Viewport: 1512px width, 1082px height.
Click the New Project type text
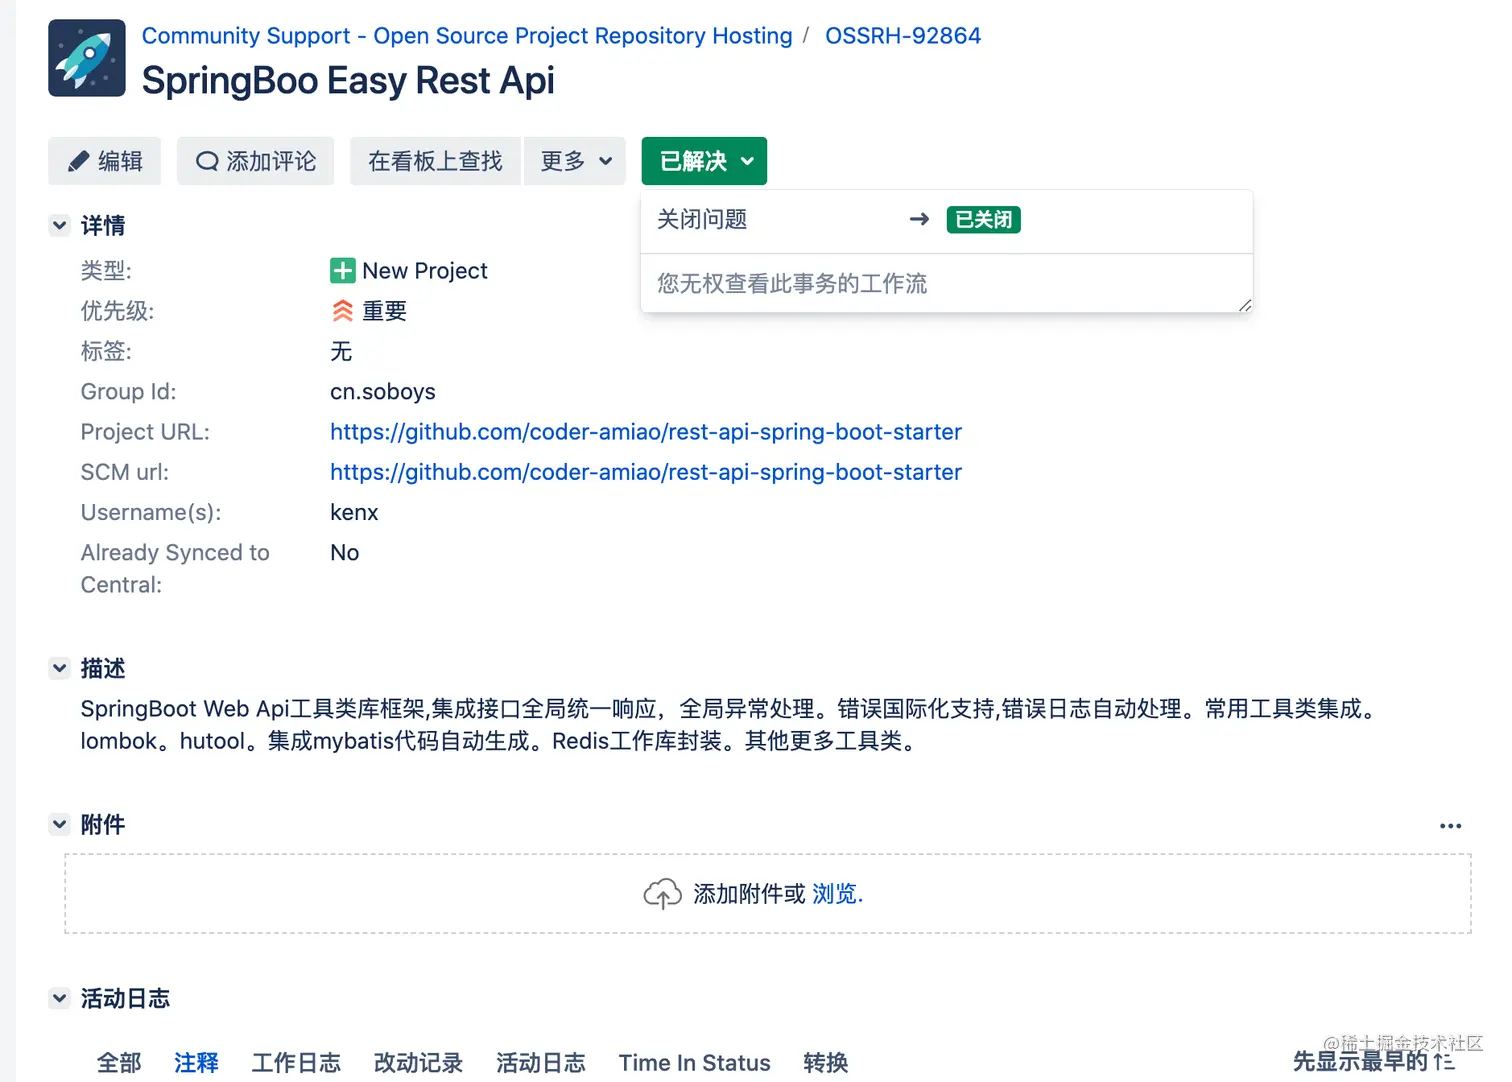click(x=425, y=271)
